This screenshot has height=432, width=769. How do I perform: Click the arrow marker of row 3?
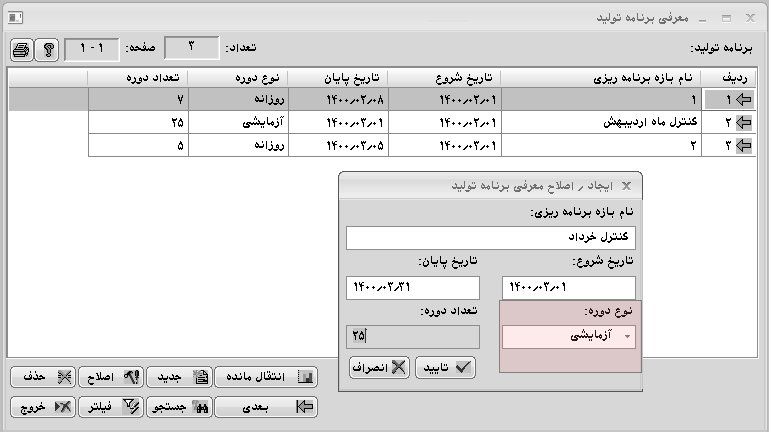[x=742, y=146]
